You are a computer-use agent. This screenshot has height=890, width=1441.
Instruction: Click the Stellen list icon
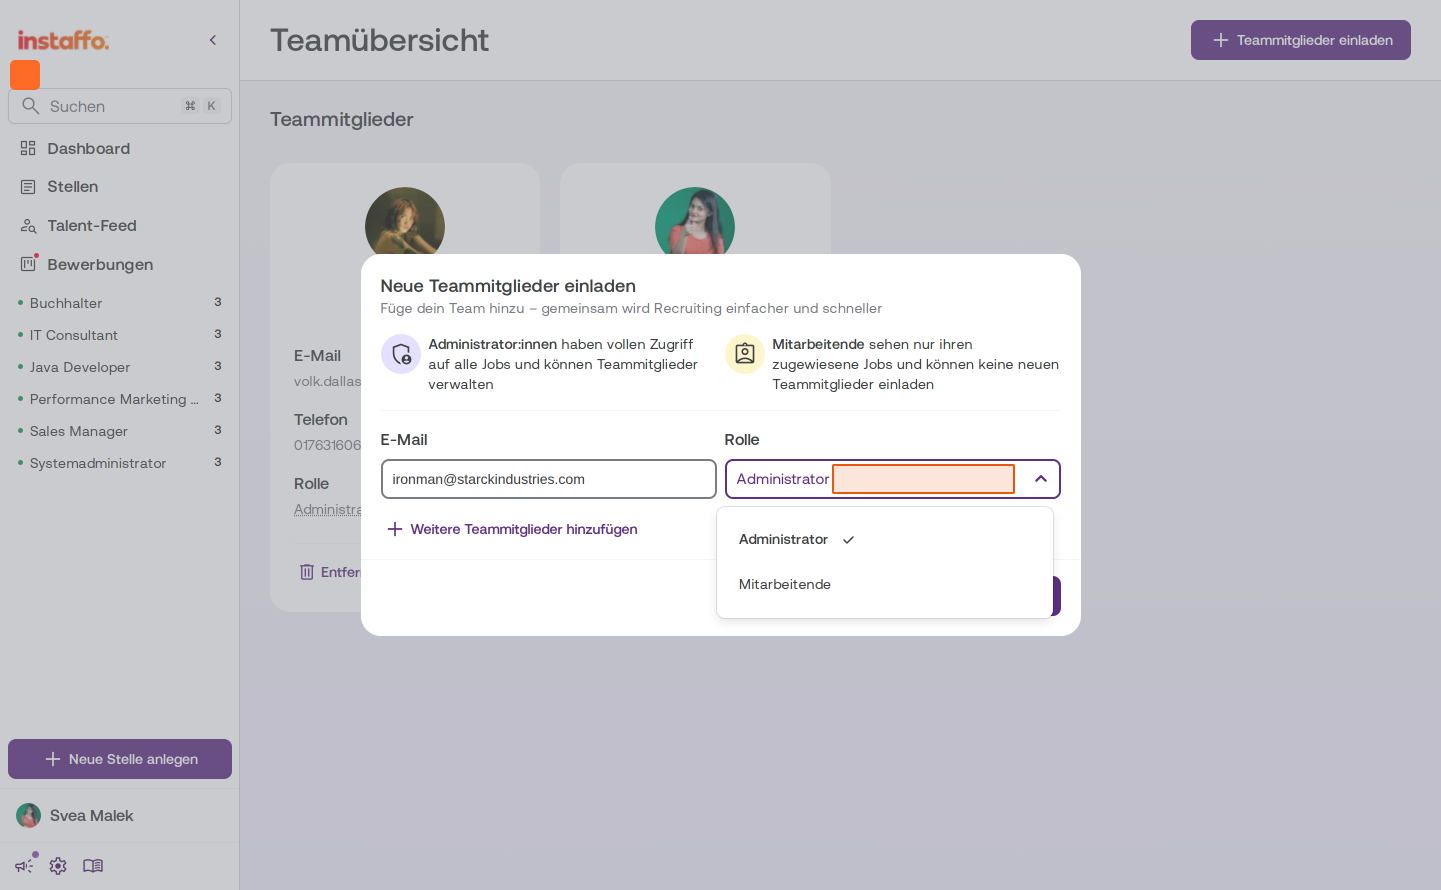(28, 187)
